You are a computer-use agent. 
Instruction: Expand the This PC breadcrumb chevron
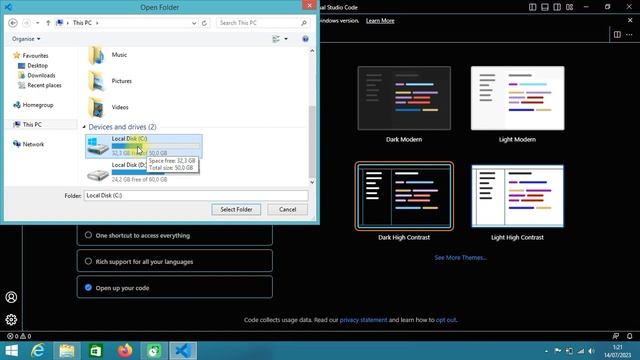97,23
